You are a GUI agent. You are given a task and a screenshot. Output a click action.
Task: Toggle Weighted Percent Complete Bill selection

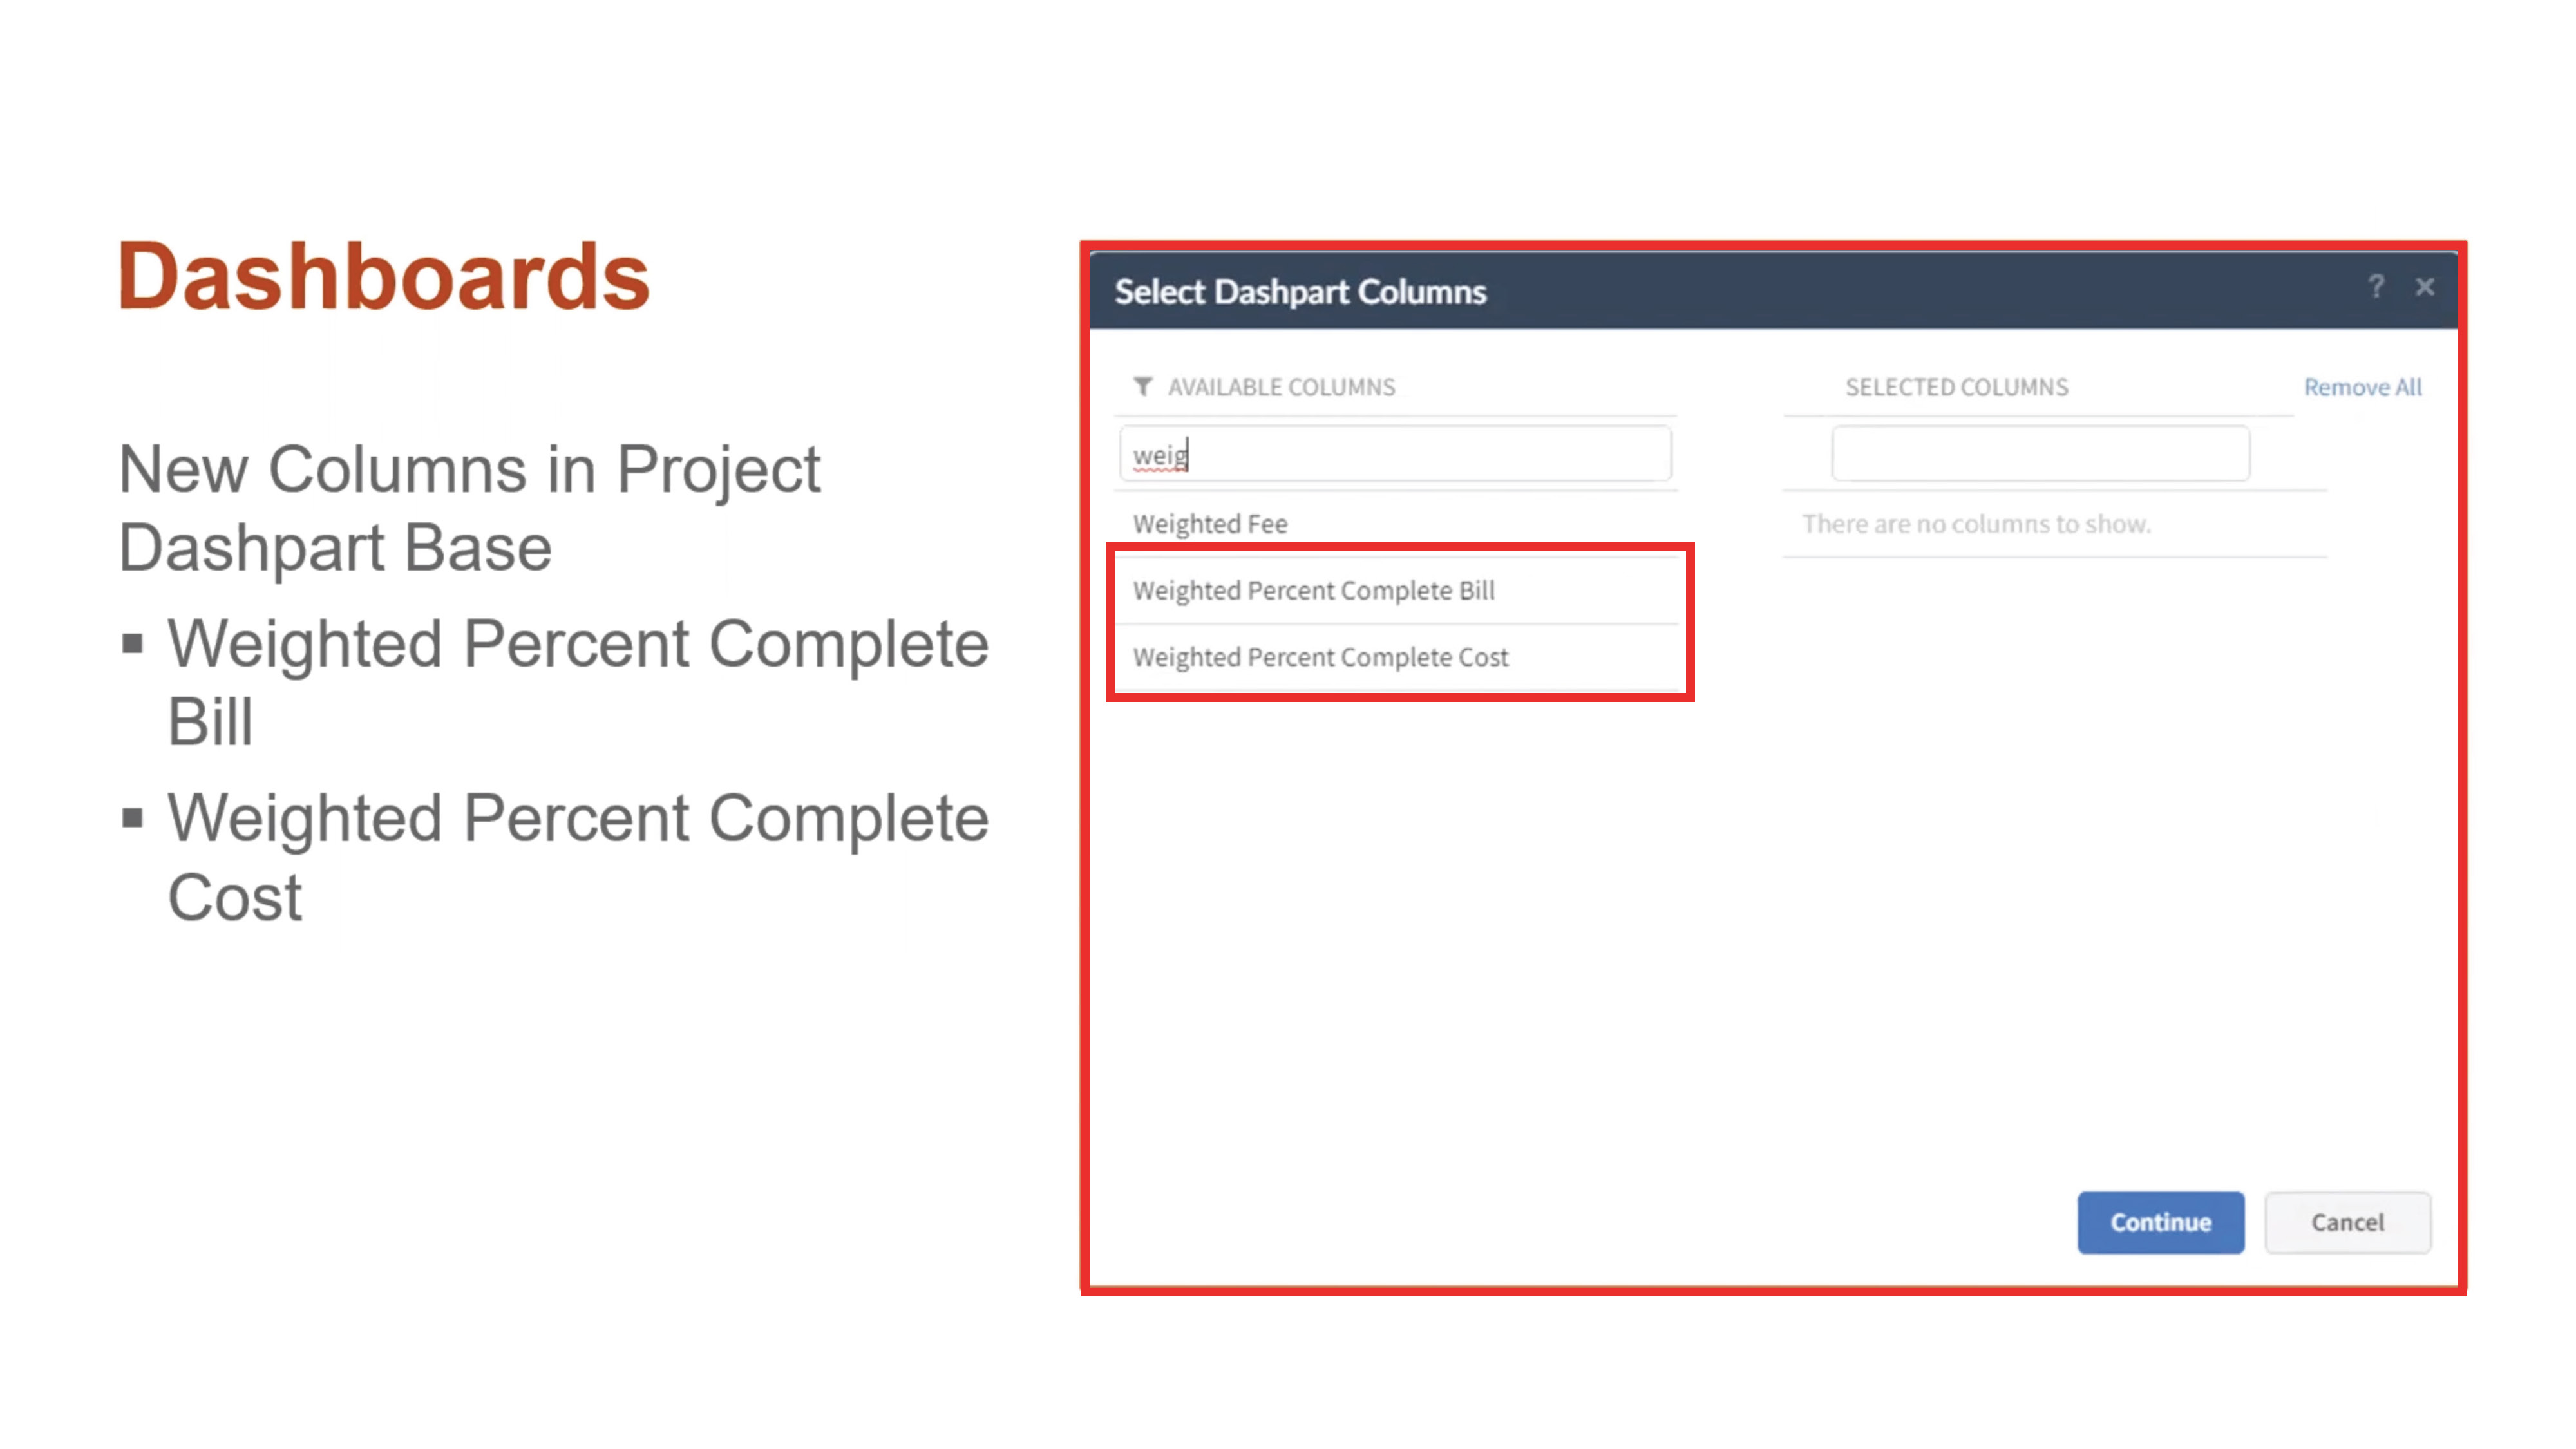coord(1396,589)
